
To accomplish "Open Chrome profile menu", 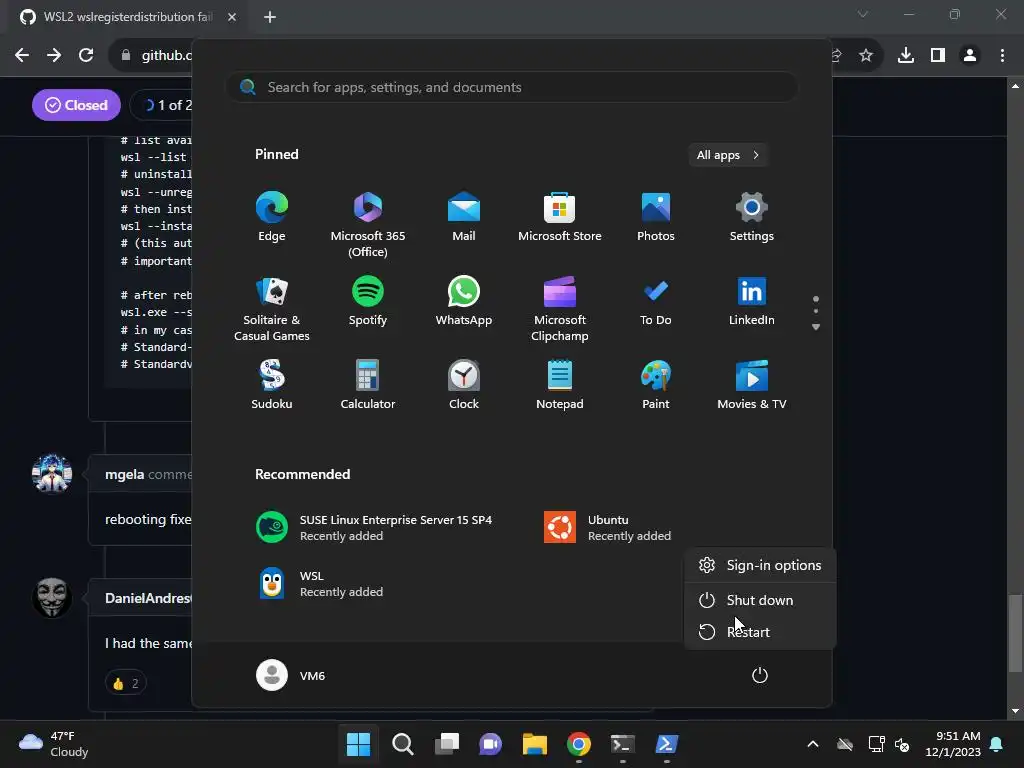I will pos(970,56).
